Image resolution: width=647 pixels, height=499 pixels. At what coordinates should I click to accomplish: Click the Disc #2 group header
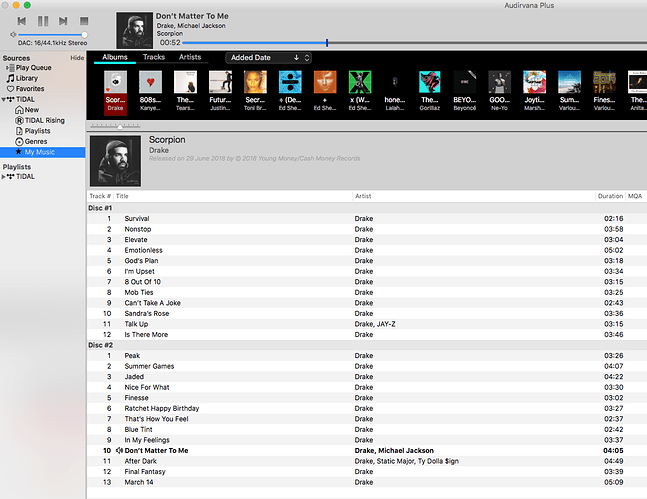tap(367, 345)
